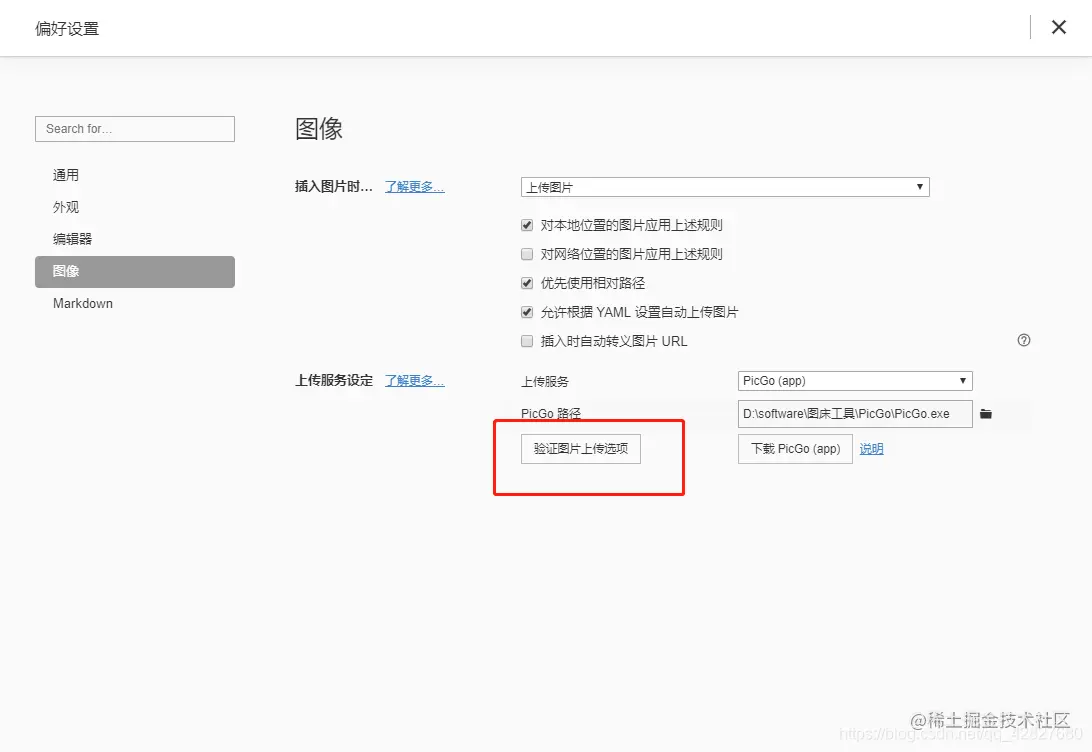Click the 上传服务设定 label

334,381
